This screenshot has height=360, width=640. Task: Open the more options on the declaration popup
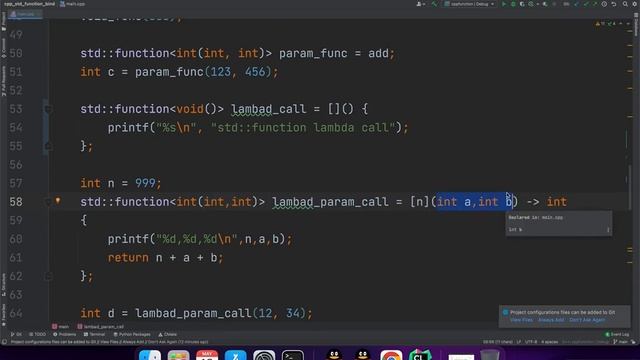click(x=608, y=230)
